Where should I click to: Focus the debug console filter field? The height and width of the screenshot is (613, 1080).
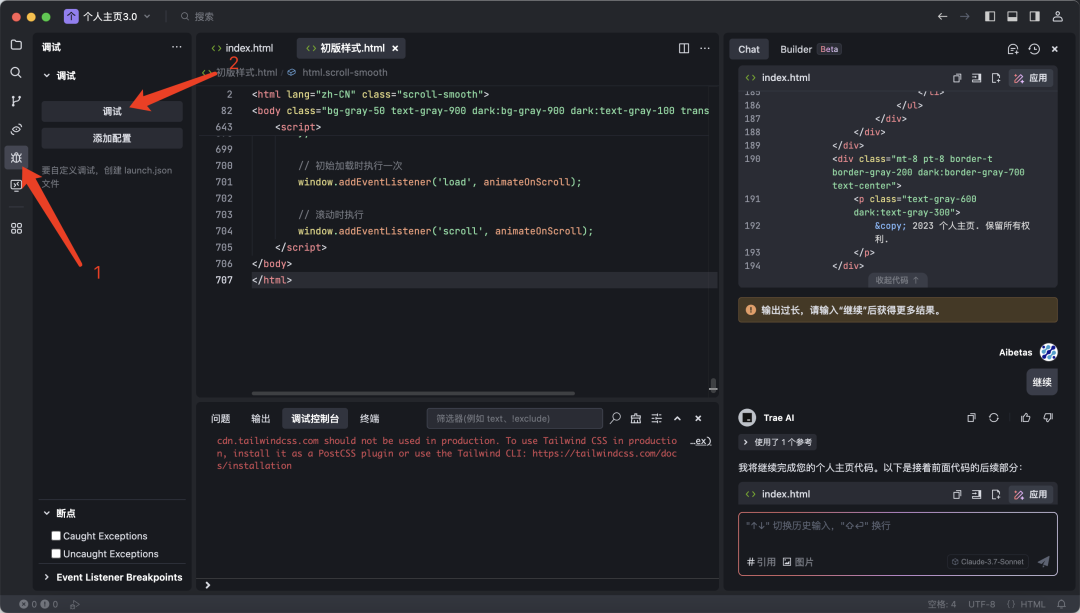515,418
